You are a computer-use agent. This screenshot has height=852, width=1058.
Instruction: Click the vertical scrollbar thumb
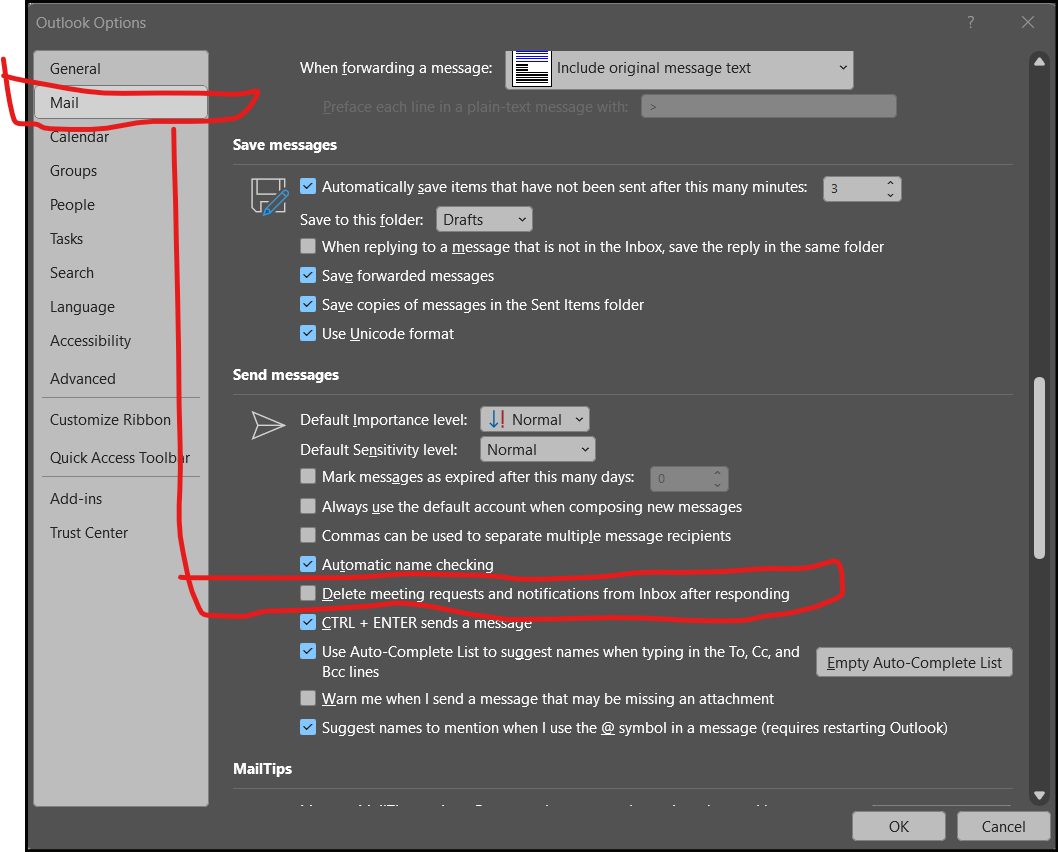coord(1039,467)
